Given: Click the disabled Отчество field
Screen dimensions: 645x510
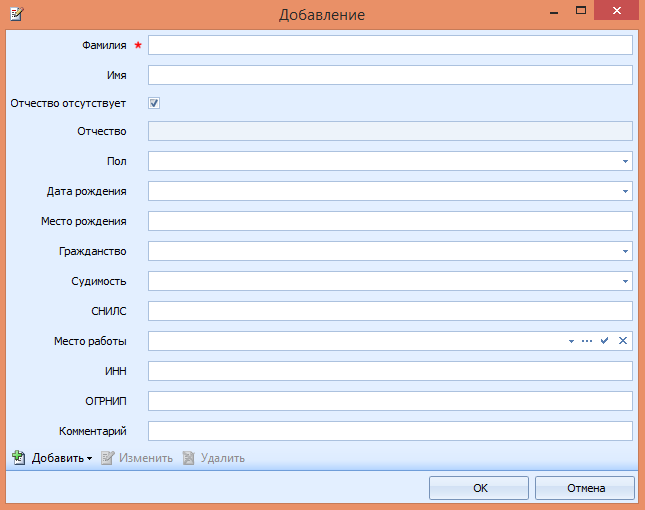Looking at the screenshot, I should click(390, 131).
